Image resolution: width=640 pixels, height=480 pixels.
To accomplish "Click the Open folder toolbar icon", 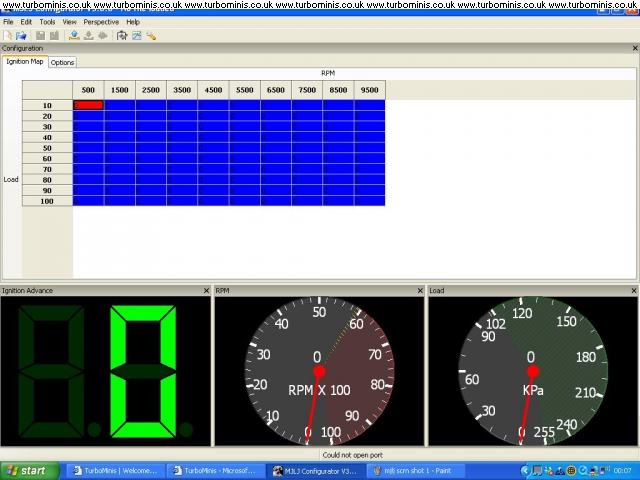I will coord(21,36).
